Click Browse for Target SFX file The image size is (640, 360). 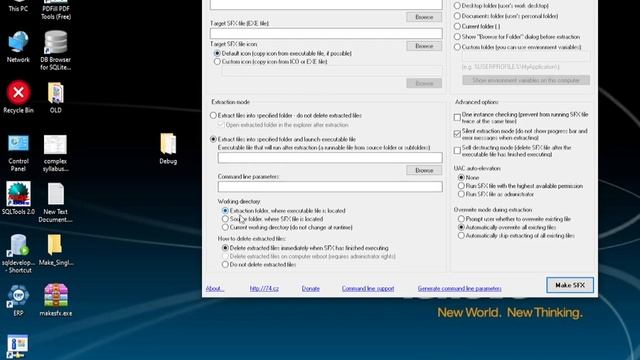pos(424,46)
